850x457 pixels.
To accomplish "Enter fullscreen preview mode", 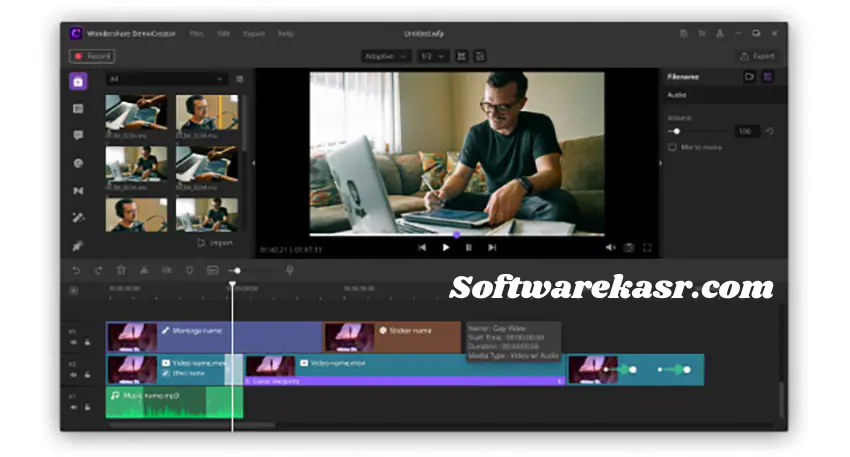I will click(648, 247).
